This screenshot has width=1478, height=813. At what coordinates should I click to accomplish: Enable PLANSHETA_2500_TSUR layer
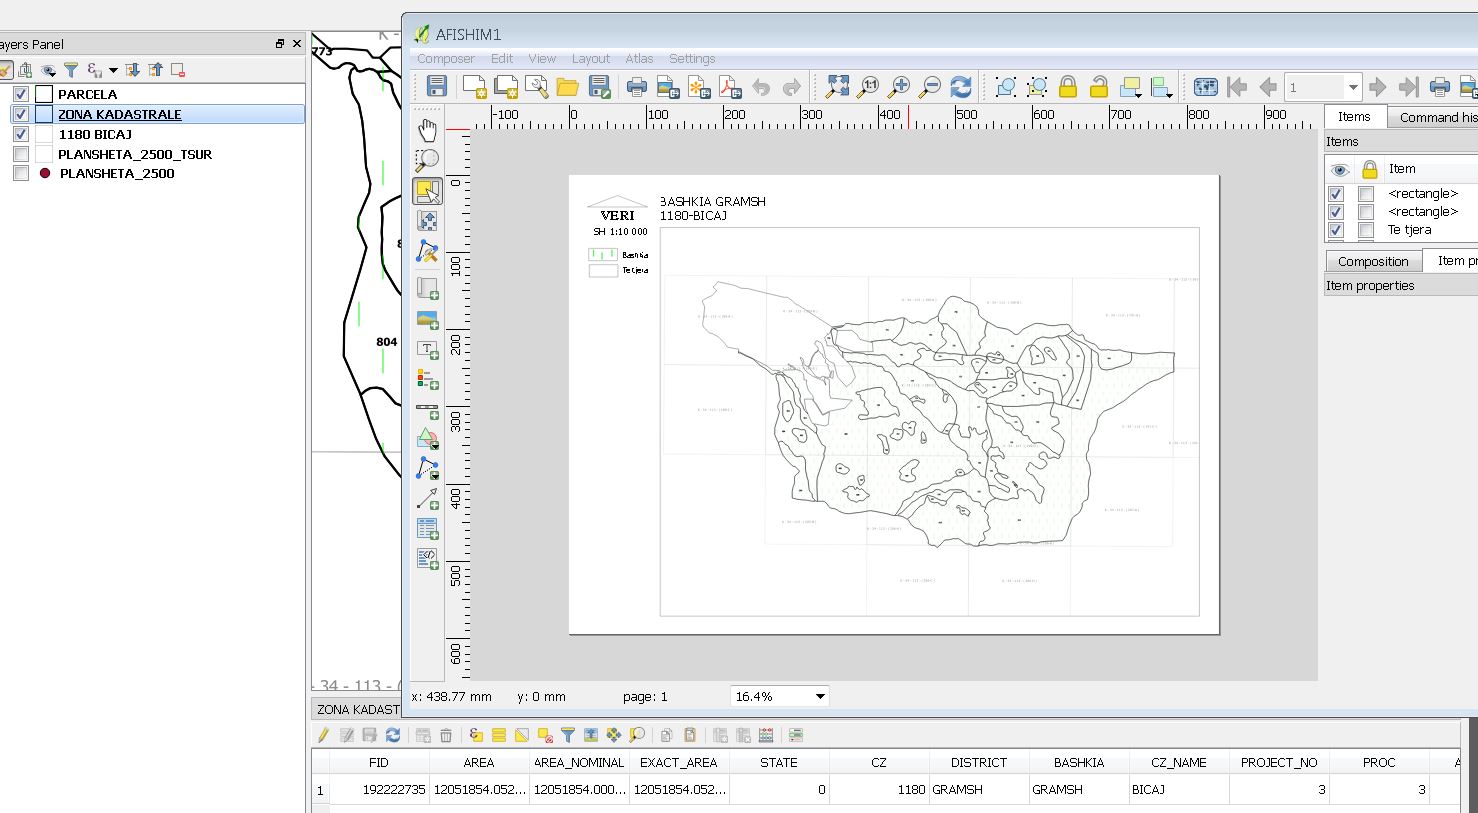pyautogui.click(x=21, y=154)
